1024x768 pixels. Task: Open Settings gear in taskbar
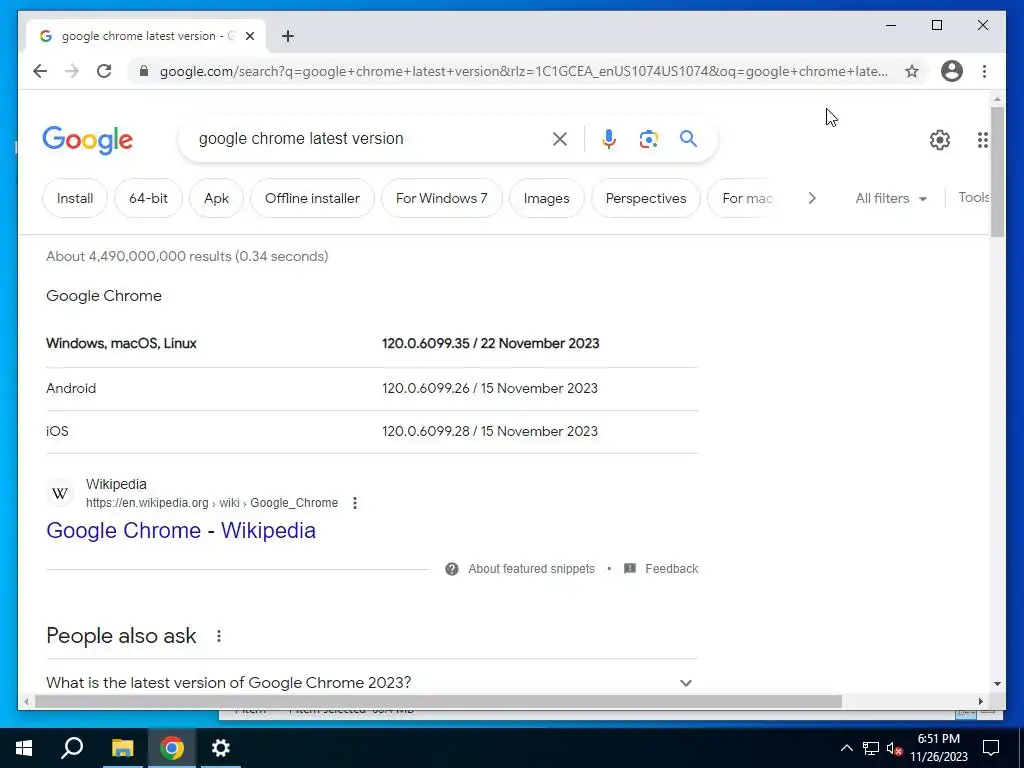pos(221,748)
